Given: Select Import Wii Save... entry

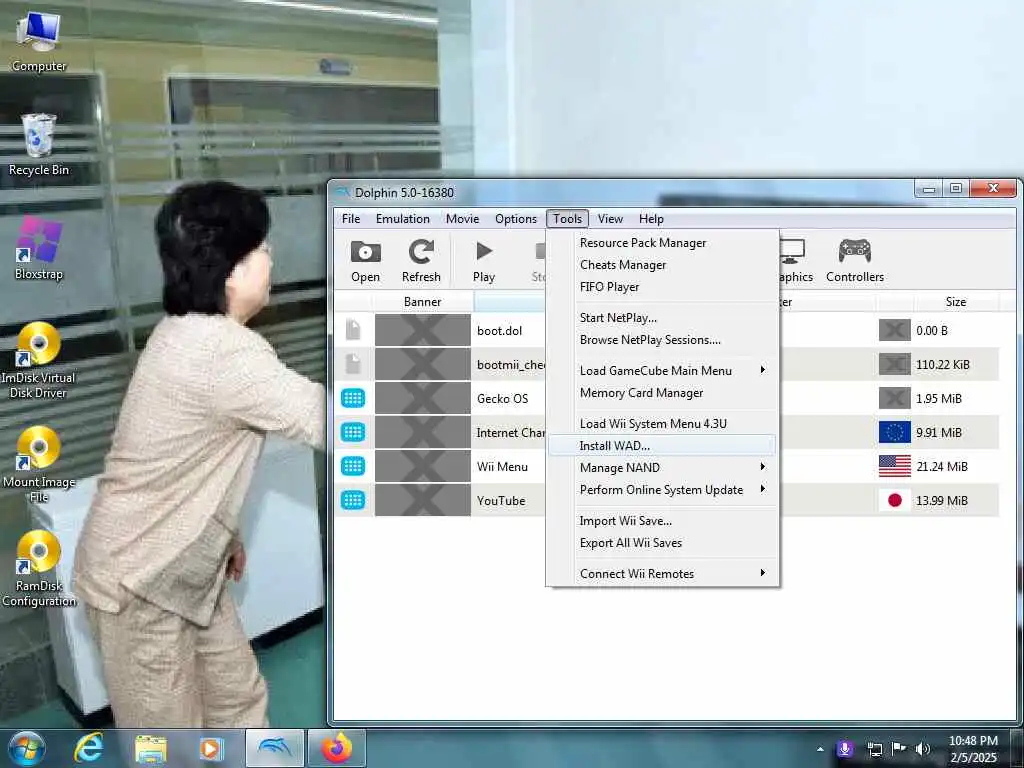Looking at the screenshot, I should tap(662, 520).
